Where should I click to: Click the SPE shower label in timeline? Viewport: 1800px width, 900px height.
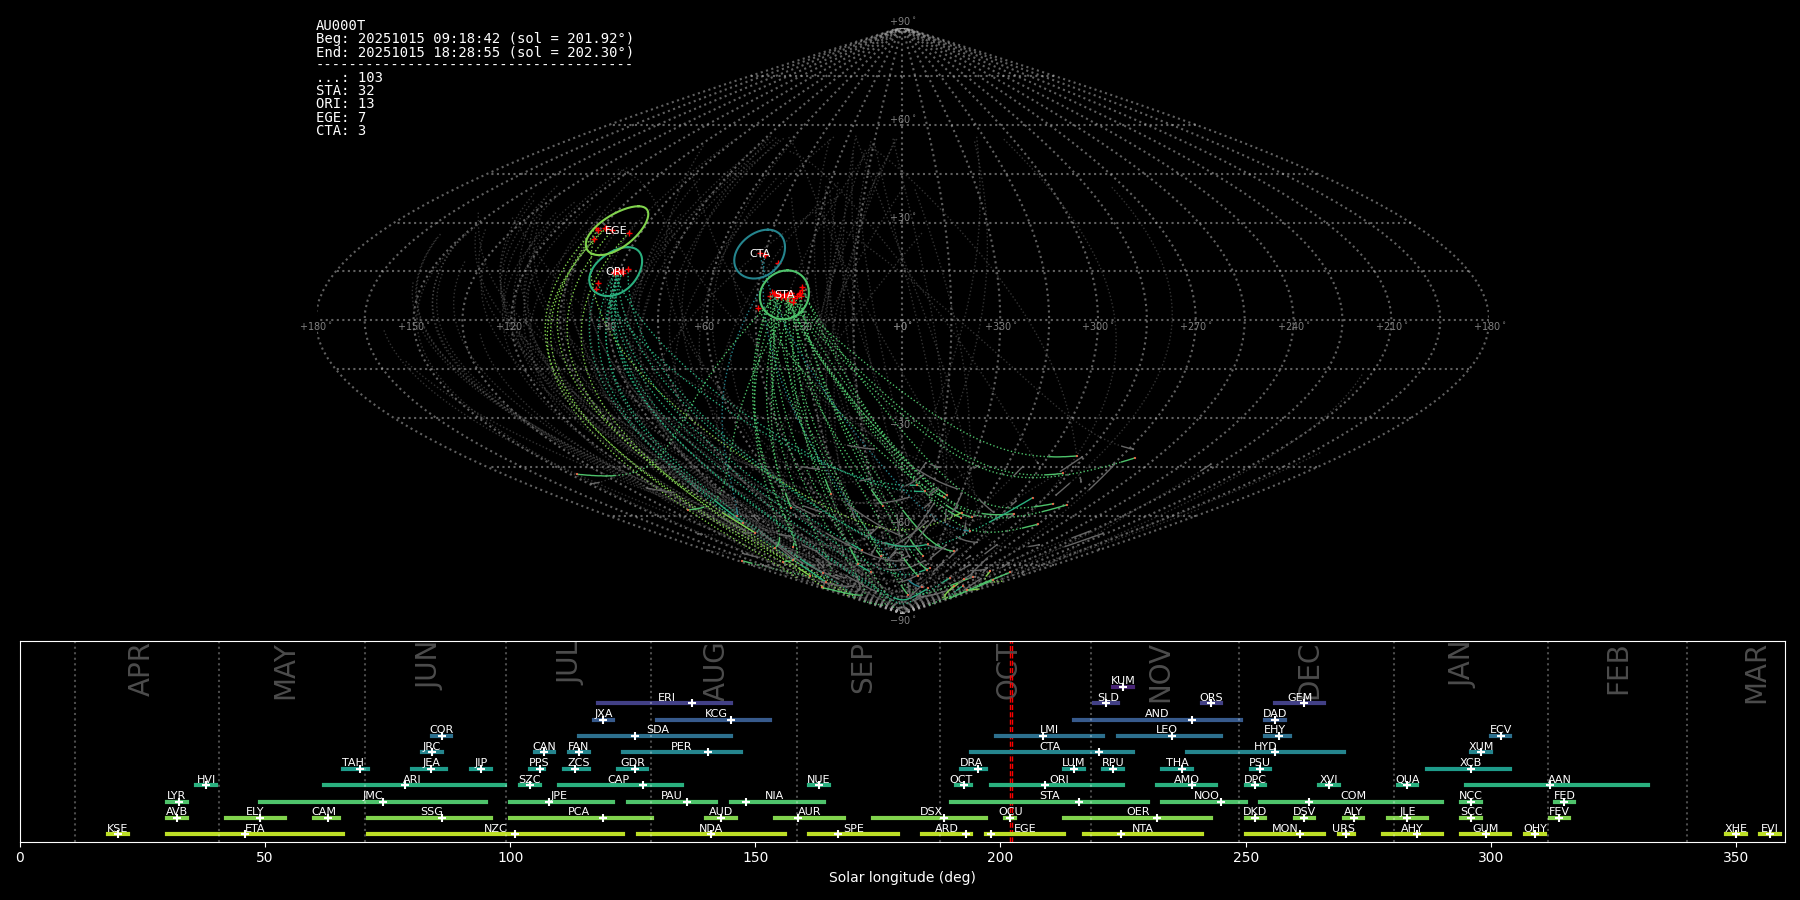point(853,829)
